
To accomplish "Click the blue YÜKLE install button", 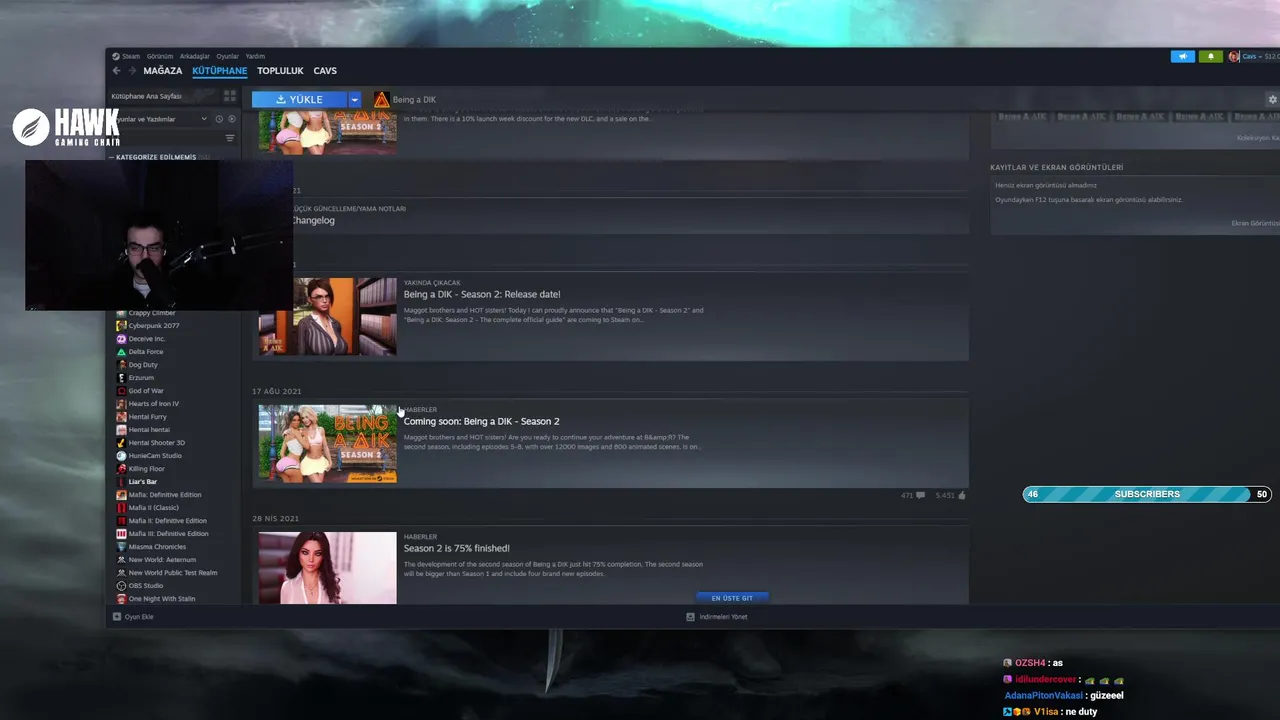I will (x=299, y=99).
